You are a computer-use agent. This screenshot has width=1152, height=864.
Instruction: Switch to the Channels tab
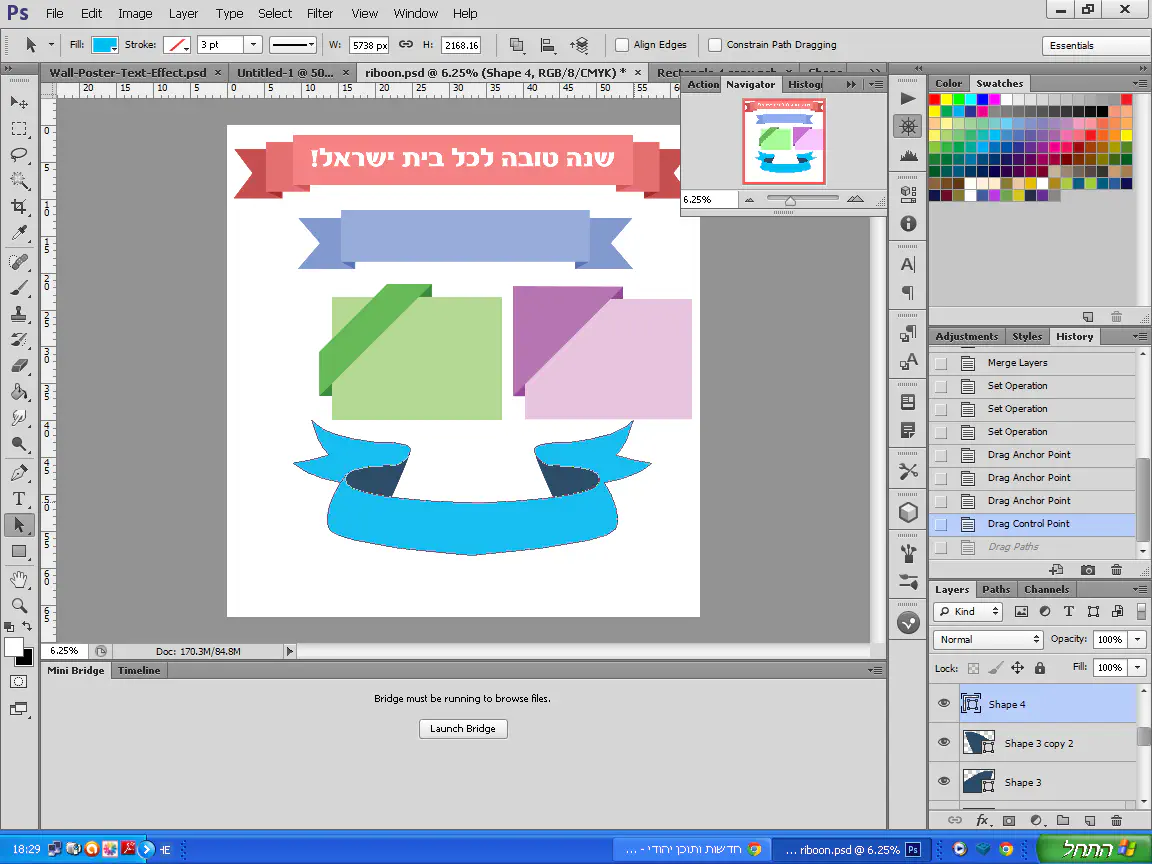pos(1046,589)
